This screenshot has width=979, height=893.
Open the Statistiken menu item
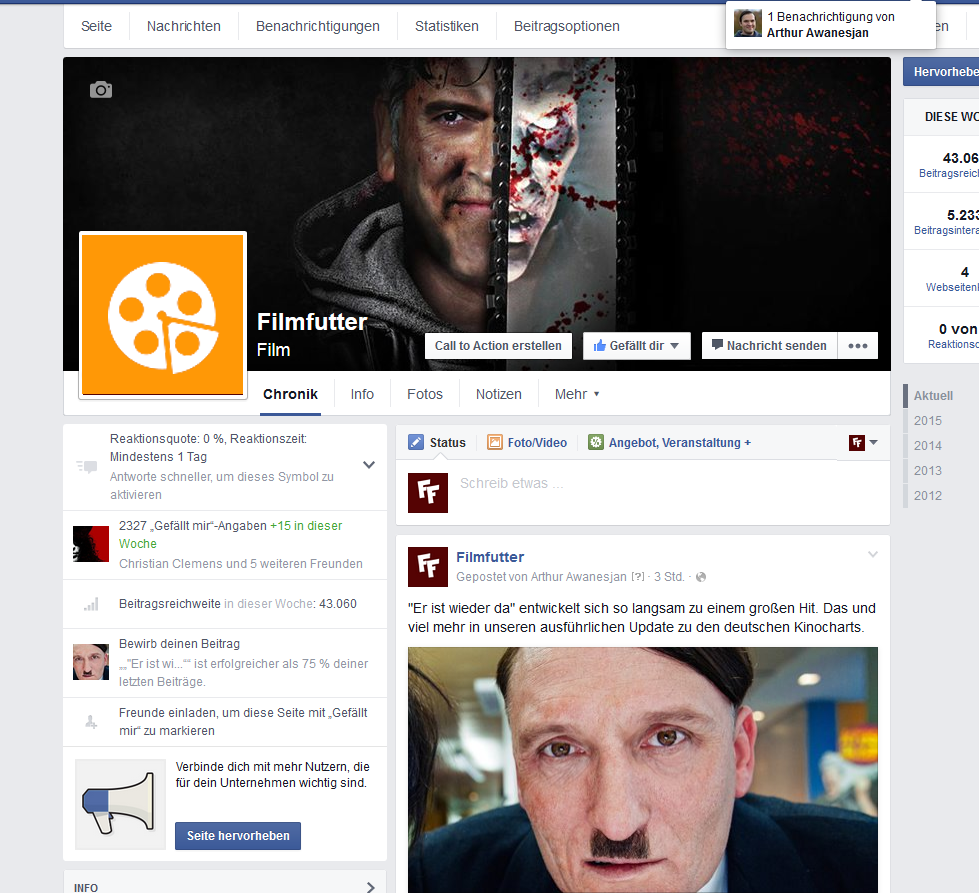pos(446,26)
